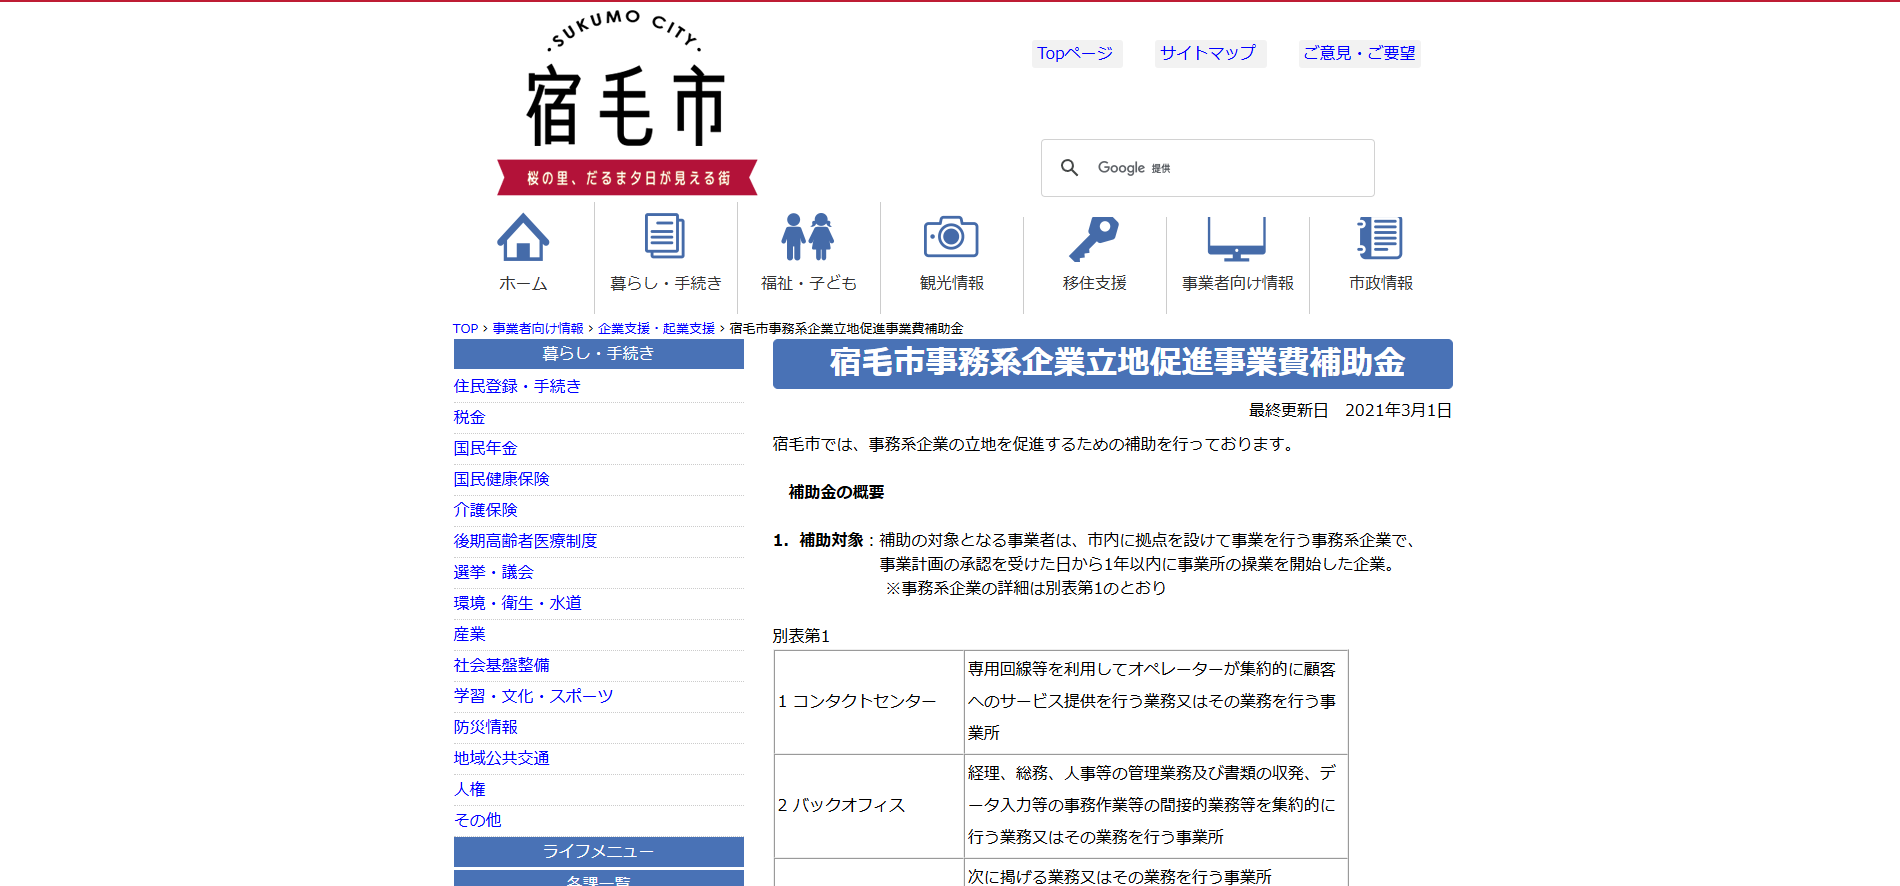
Task: Open the 暮らし・手続き document icon
Action: point(665,237)
